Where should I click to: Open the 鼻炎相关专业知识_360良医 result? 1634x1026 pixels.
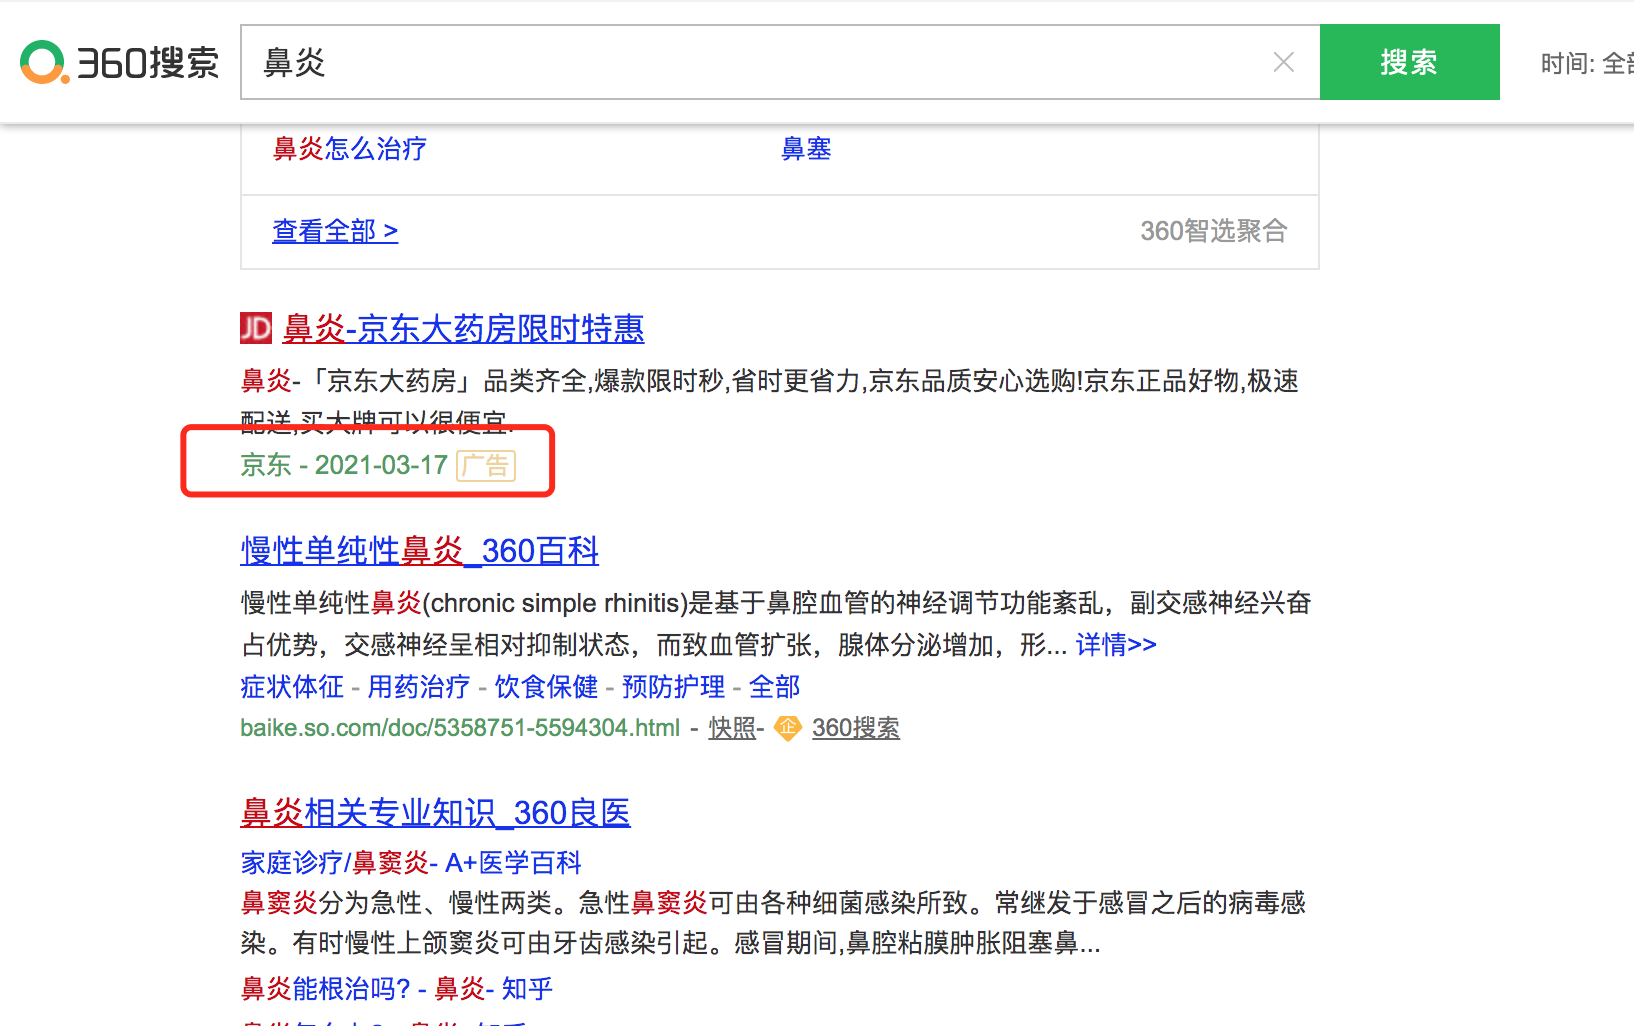point(435,813)
